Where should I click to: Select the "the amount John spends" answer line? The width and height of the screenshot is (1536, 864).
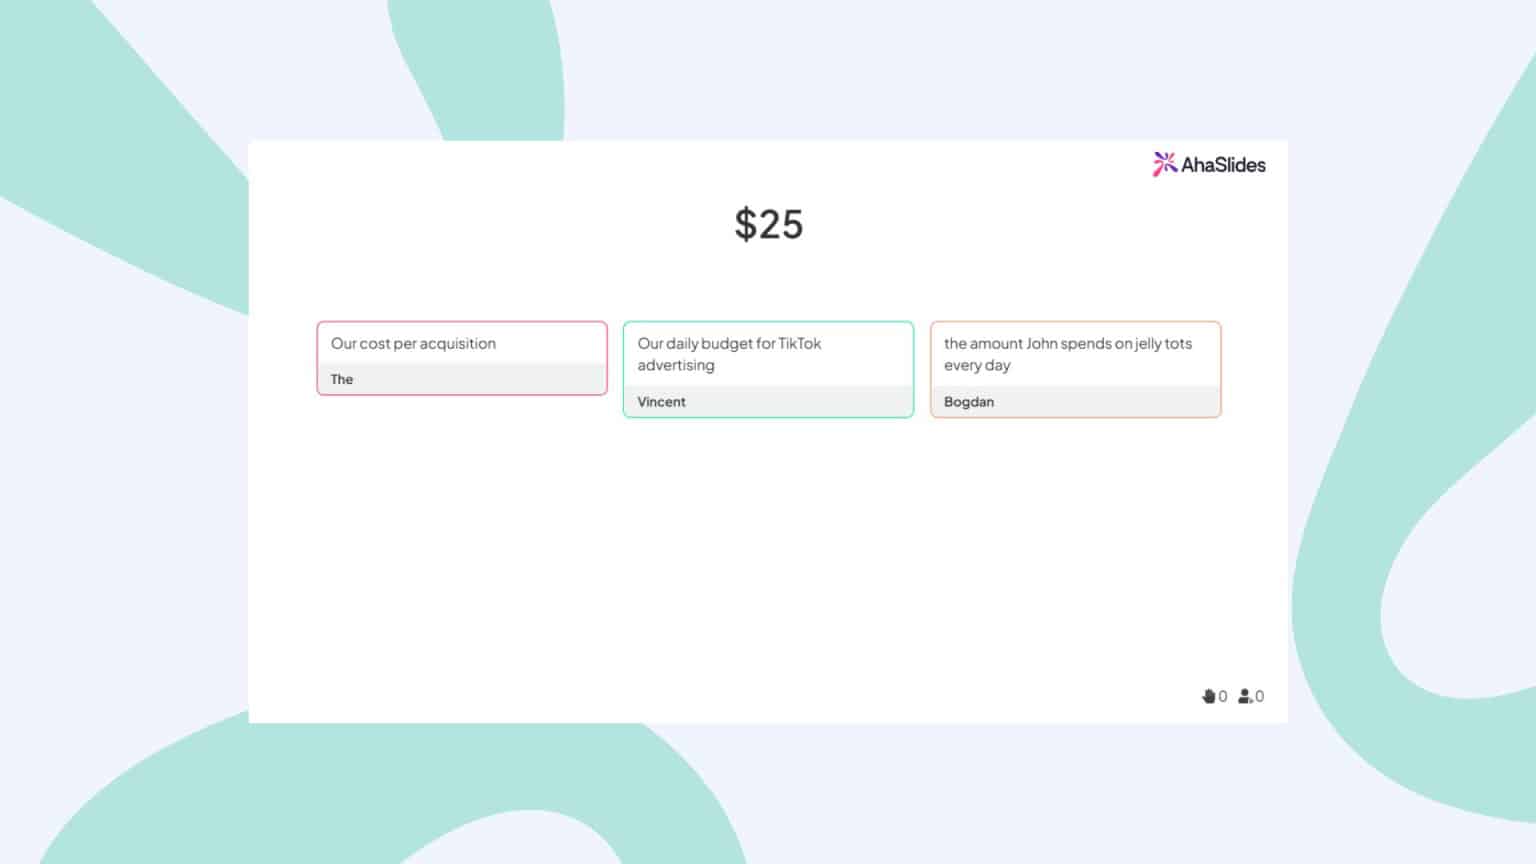point(1067,343)
